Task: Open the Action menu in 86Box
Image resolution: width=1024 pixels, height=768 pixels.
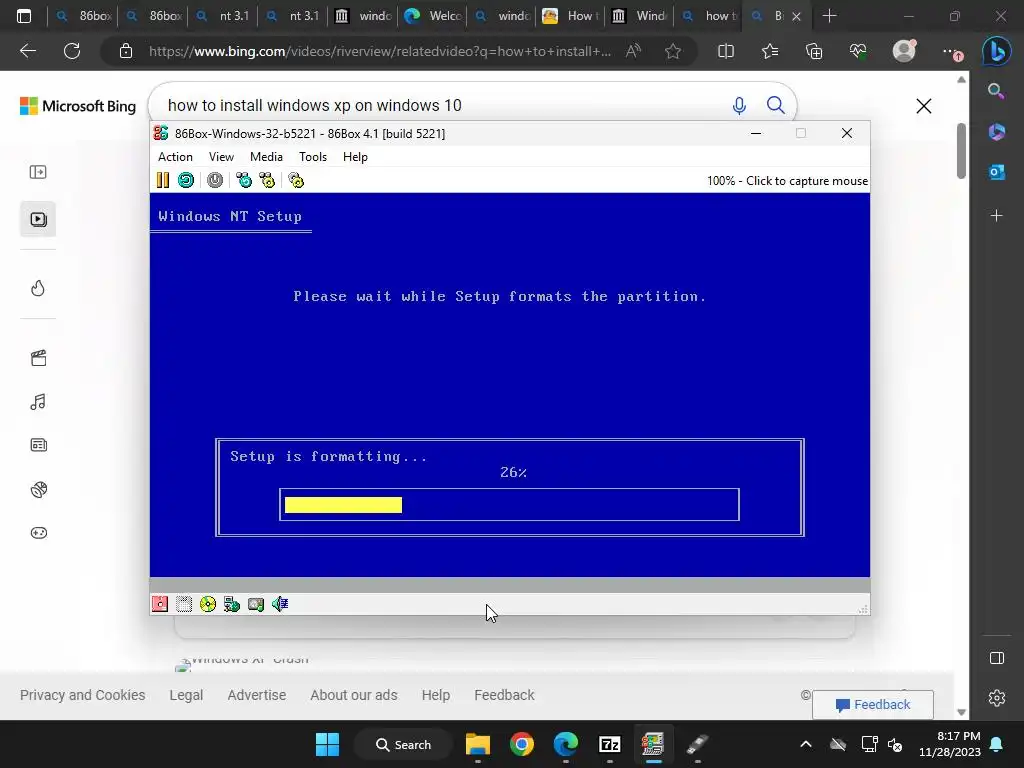Action: (x=175, y=157)
